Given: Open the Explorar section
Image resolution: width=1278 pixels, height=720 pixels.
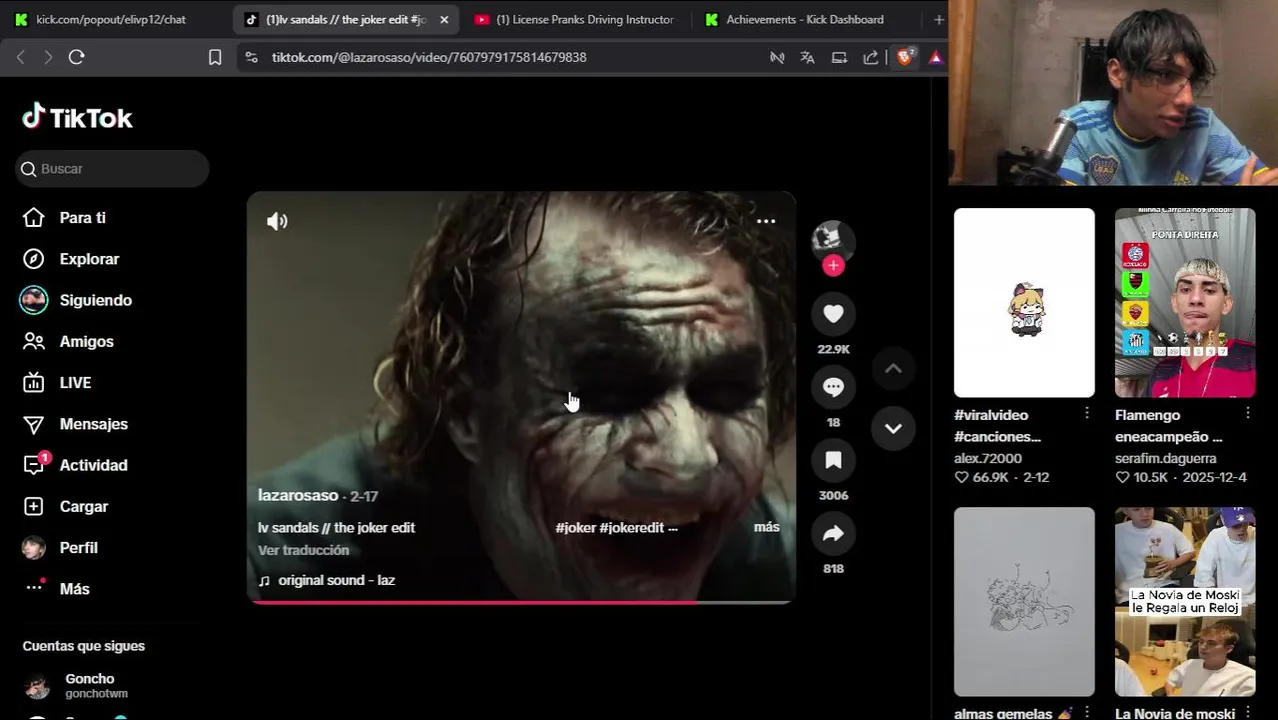Looking at the screenshot, I should click(x=89, y=259).
